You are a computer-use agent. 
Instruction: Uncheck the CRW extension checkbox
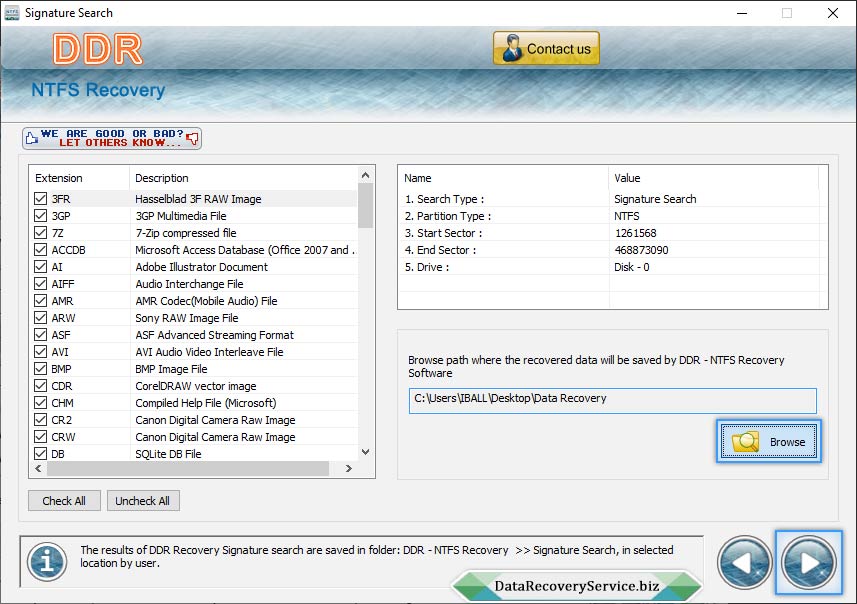click(x=40, y=436)
